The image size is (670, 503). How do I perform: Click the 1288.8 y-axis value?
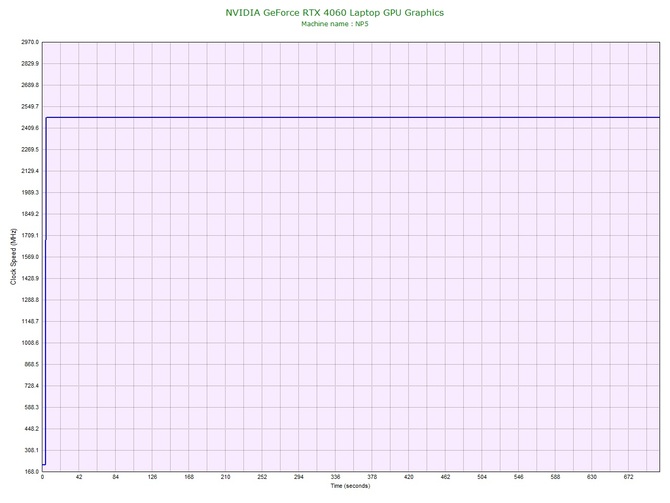click(30, 300)
